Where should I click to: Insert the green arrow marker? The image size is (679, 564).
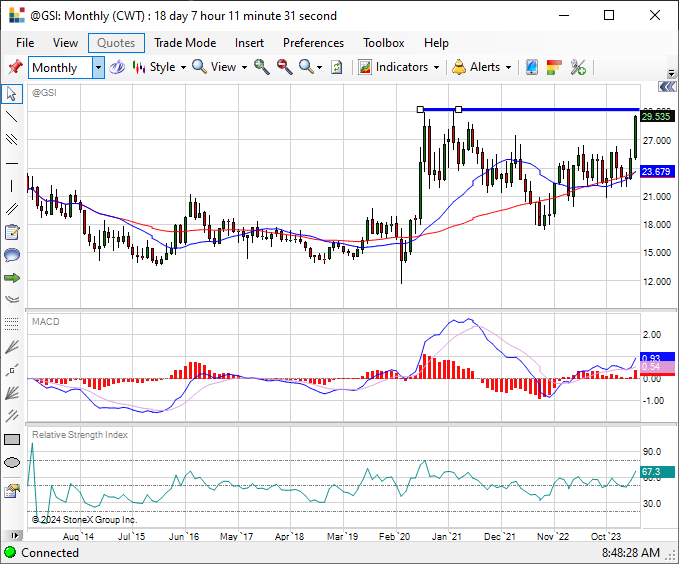click(x=12, y=278)
